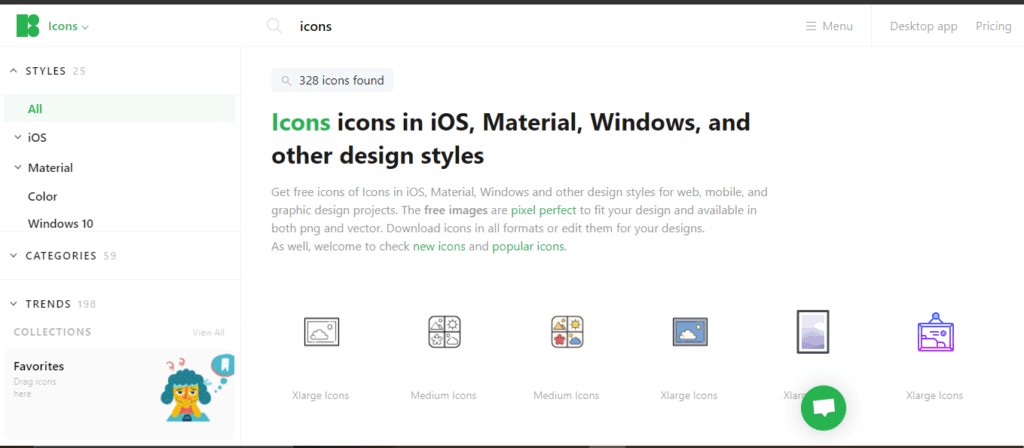Screen dimensions: 1024x448
Task: Select the blue-framed Xlarge Icons picture icon
Action: 690,332
